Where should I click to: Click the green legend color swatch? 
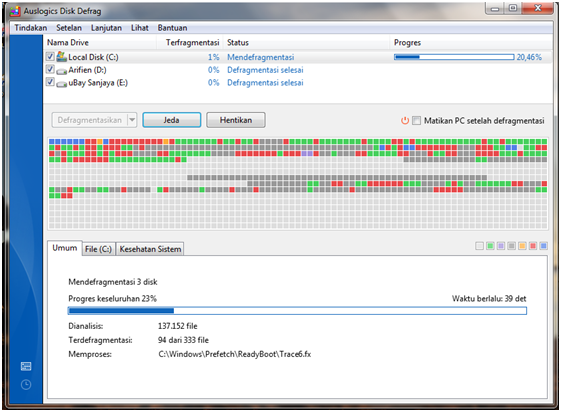tap(490, 246)
